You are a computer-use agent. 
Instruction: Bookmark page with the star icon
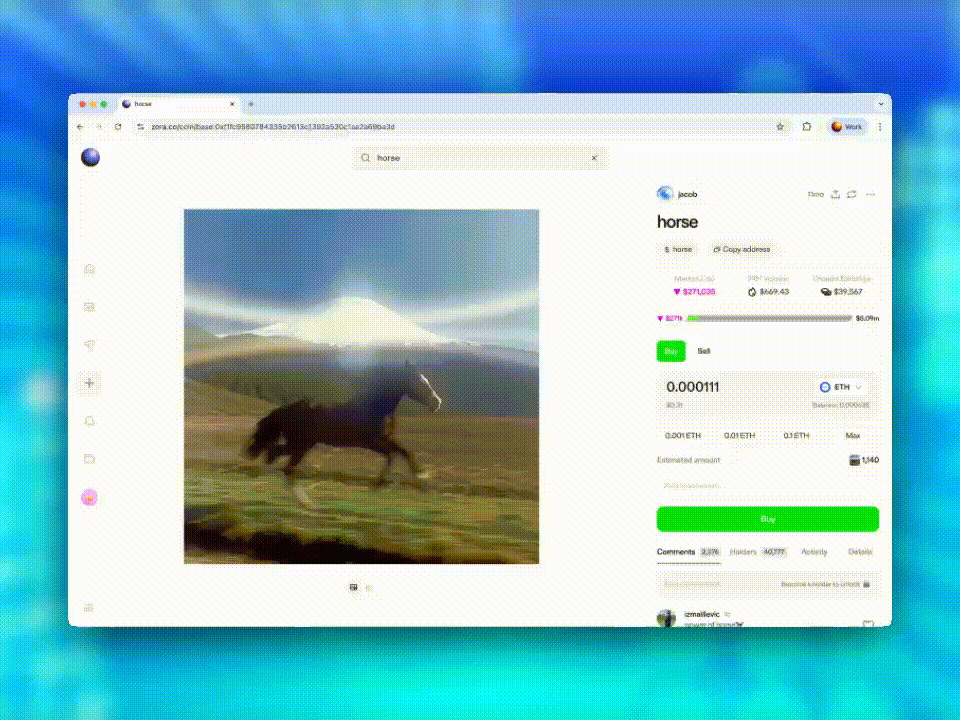click(x=780, y=127)
